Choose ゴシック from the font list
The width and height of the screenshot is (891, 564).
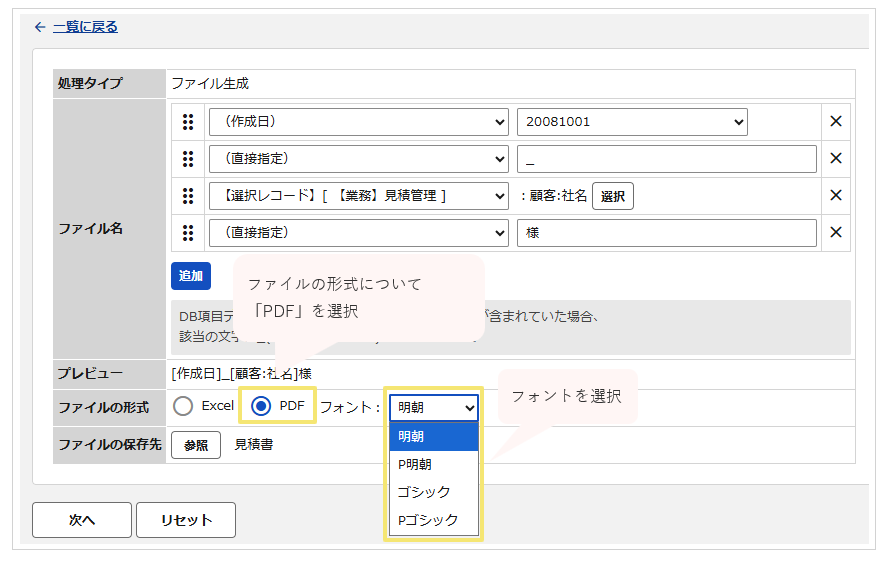tap(434, 492)
